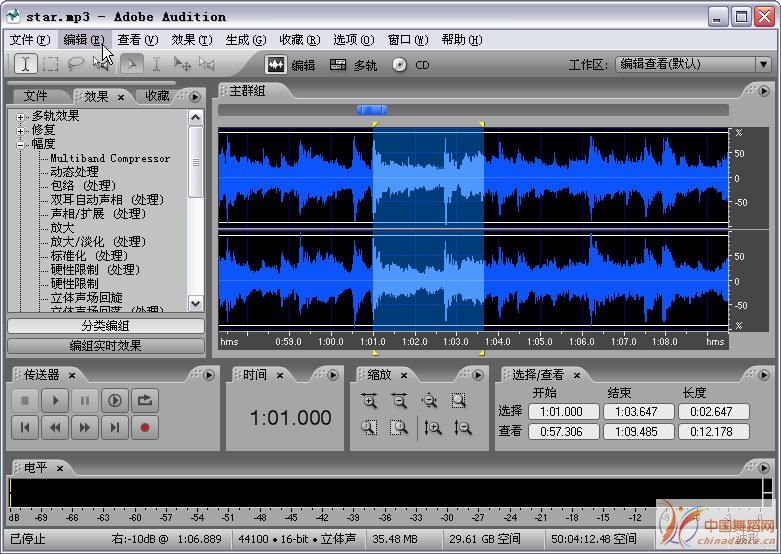Screen dimensions: 781x554
Task: Click the 编组实时效果 button
Action: [105, 346]
